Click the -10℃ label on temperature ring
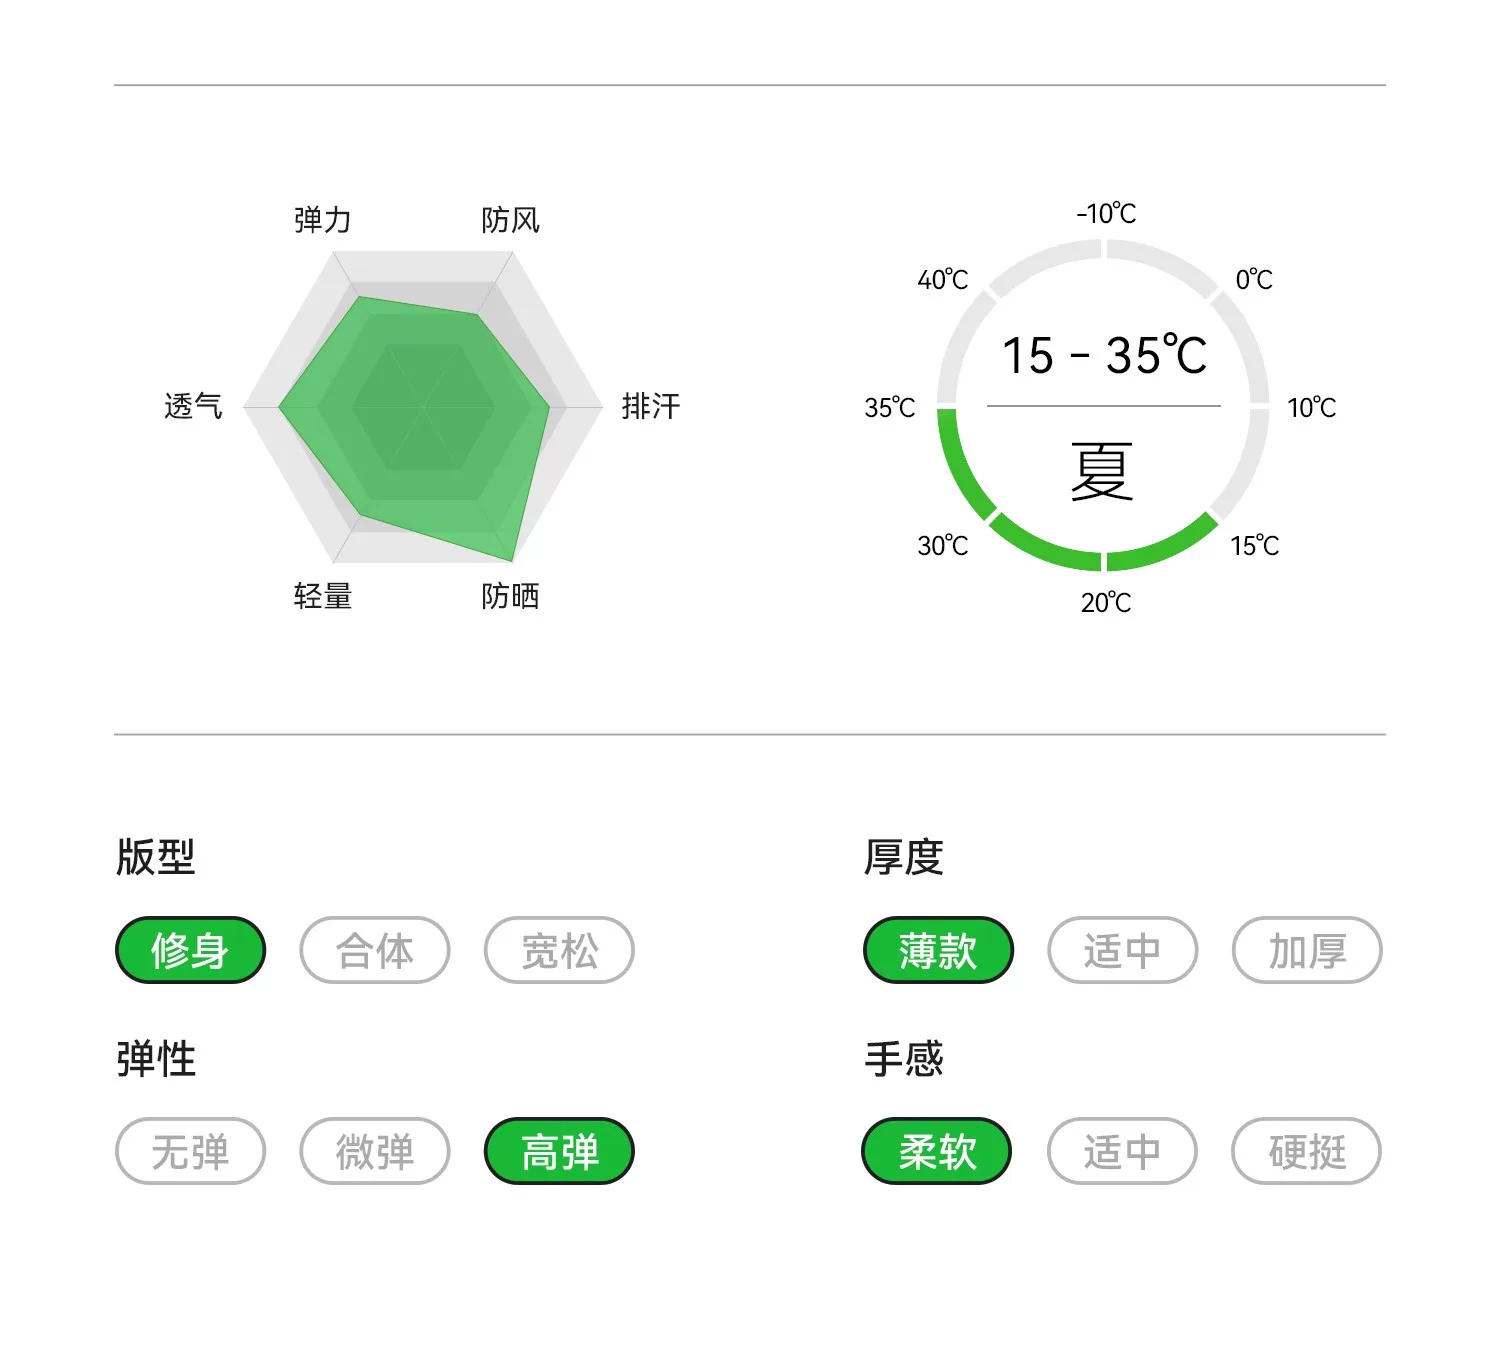 pyautogui.click(x=1105, y=213)
